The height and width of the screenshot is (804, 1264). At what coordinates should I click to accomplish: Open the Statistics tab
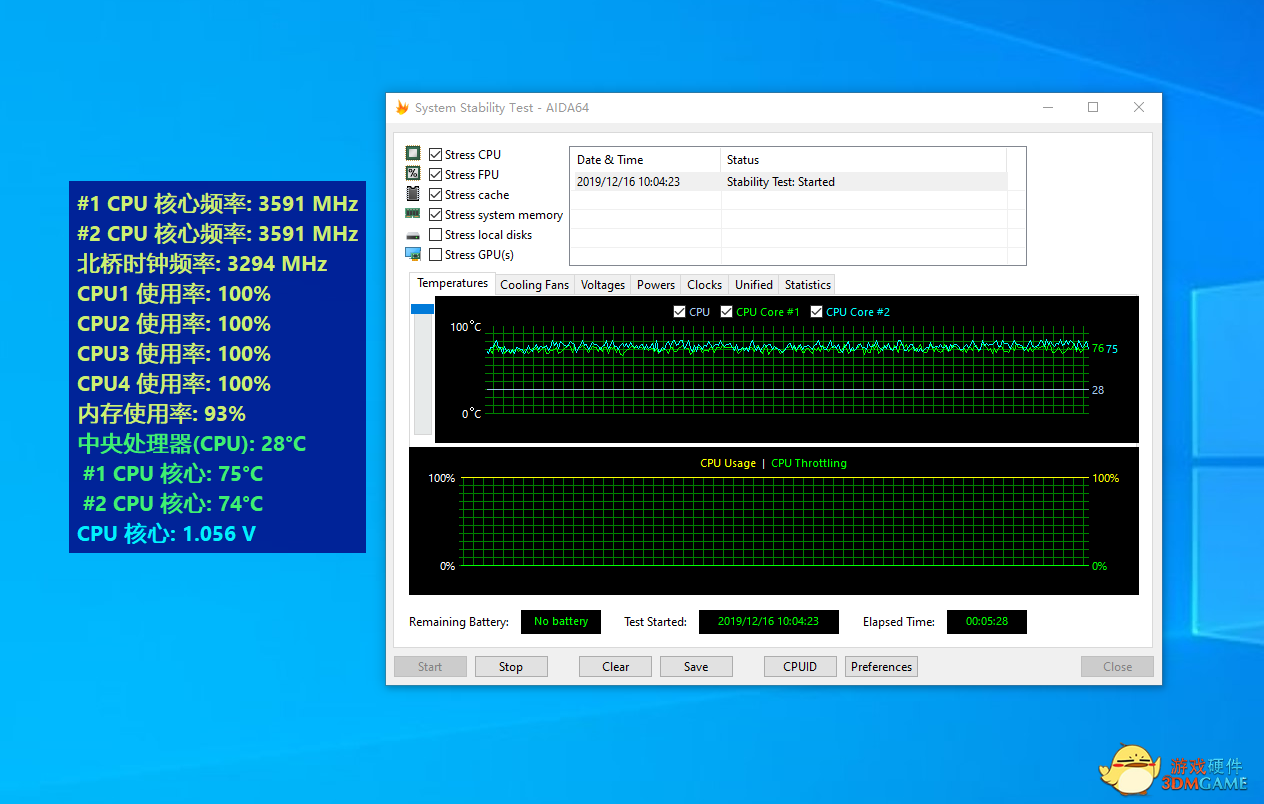pos(807,285)
